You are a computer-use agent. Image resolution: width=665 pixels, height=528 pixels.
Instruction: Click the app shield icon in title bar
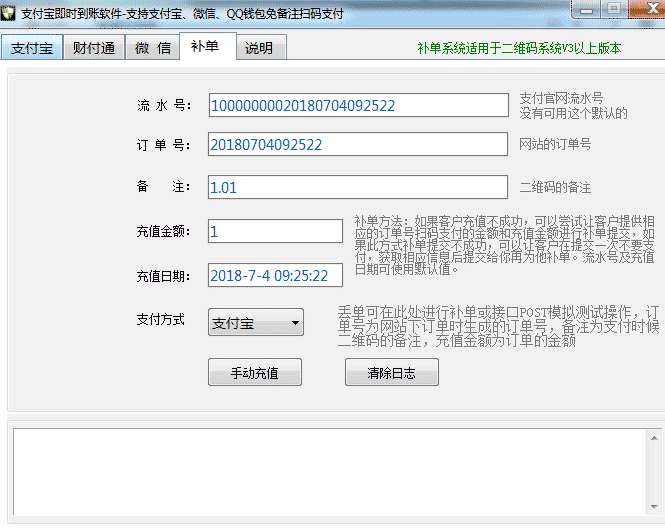8,13
